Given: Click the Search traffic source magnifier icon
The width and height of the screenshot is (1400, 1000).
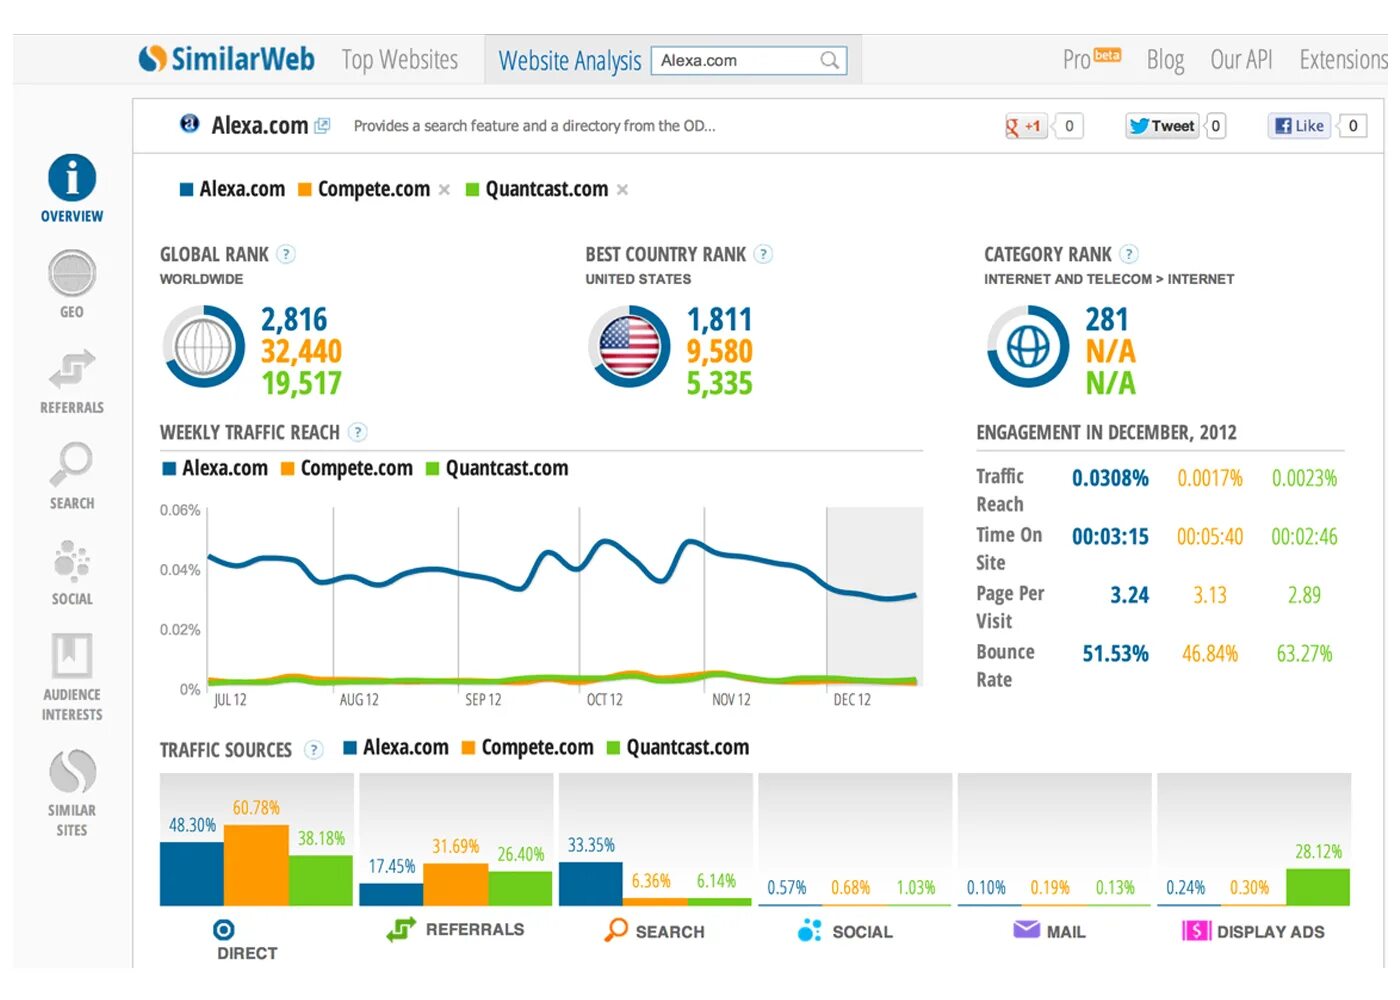Looking at the screenshot, I should 616,930.
